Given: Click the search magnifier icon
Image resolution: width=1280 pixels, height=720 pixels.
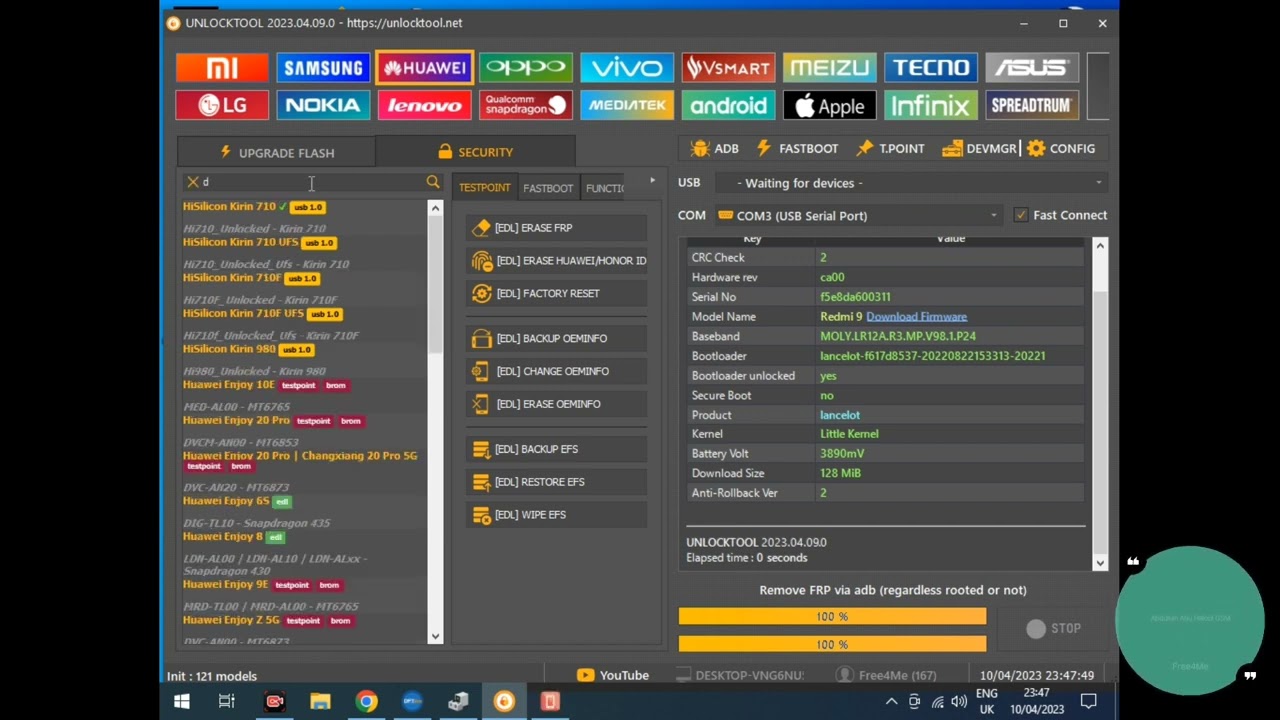Looking at the screenshot, I should pyautogui.click(x=433, y=182).
